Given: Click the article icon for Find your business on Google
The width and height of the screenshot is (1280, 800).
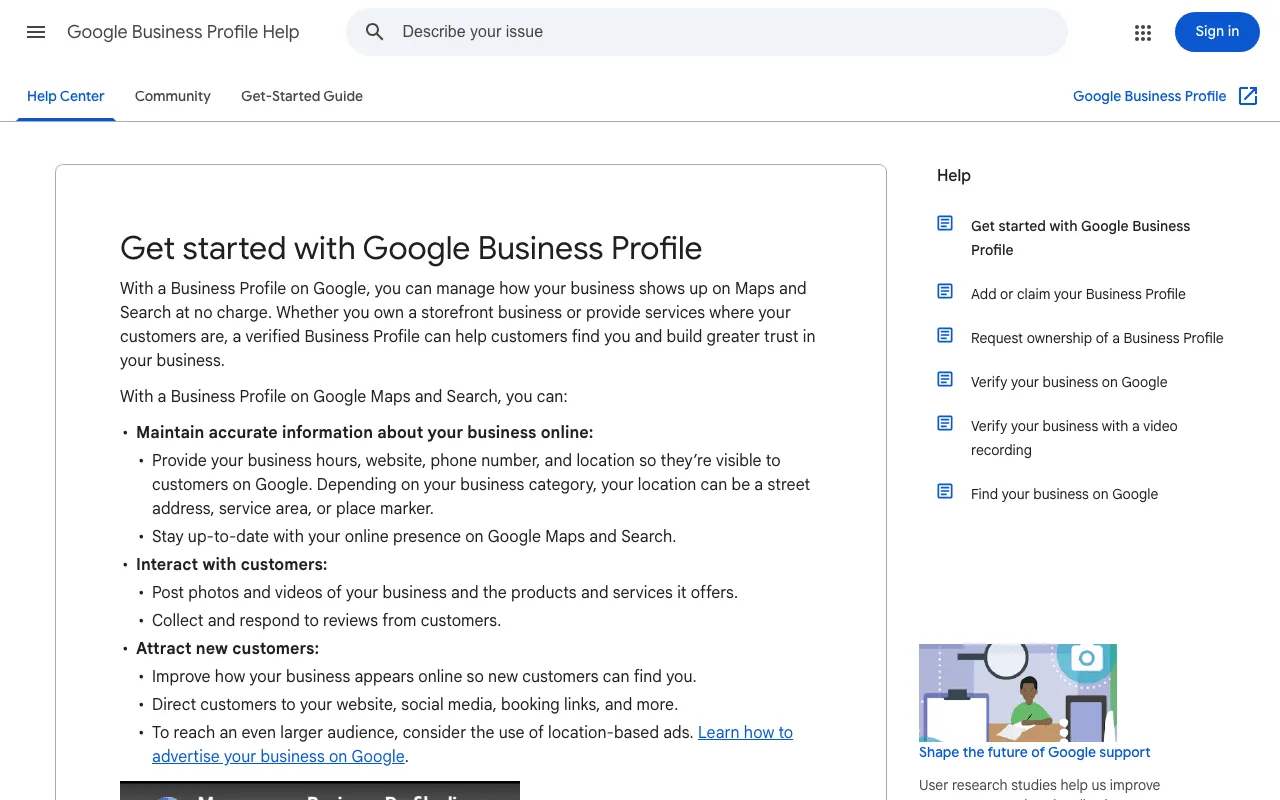Looking at the screenshot, I should (945, 491).
